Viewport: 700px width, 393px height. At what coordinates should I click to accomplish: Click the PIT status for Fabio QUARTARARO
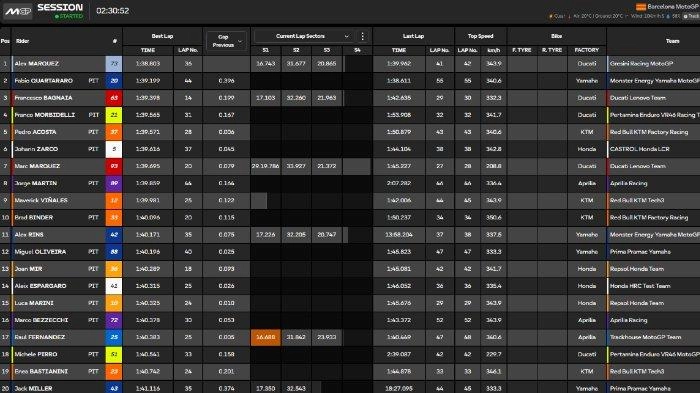coord(93,81)
